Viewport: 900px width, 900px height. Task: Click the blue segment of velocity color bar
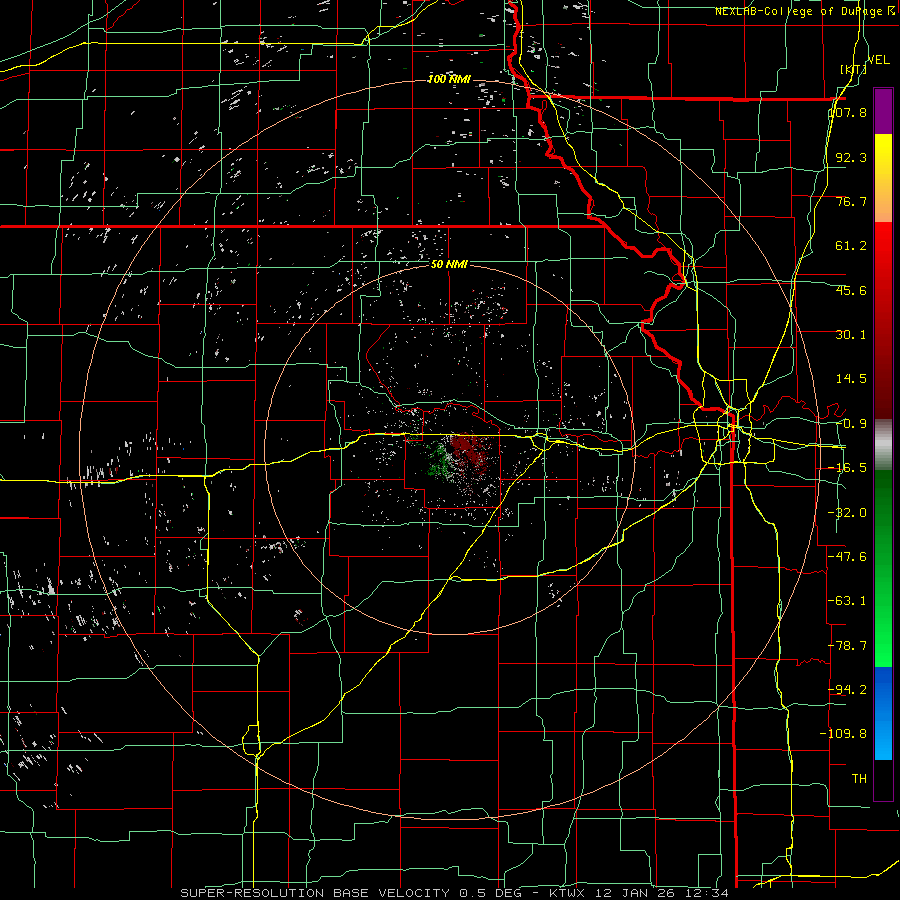(x=883, y=713)
